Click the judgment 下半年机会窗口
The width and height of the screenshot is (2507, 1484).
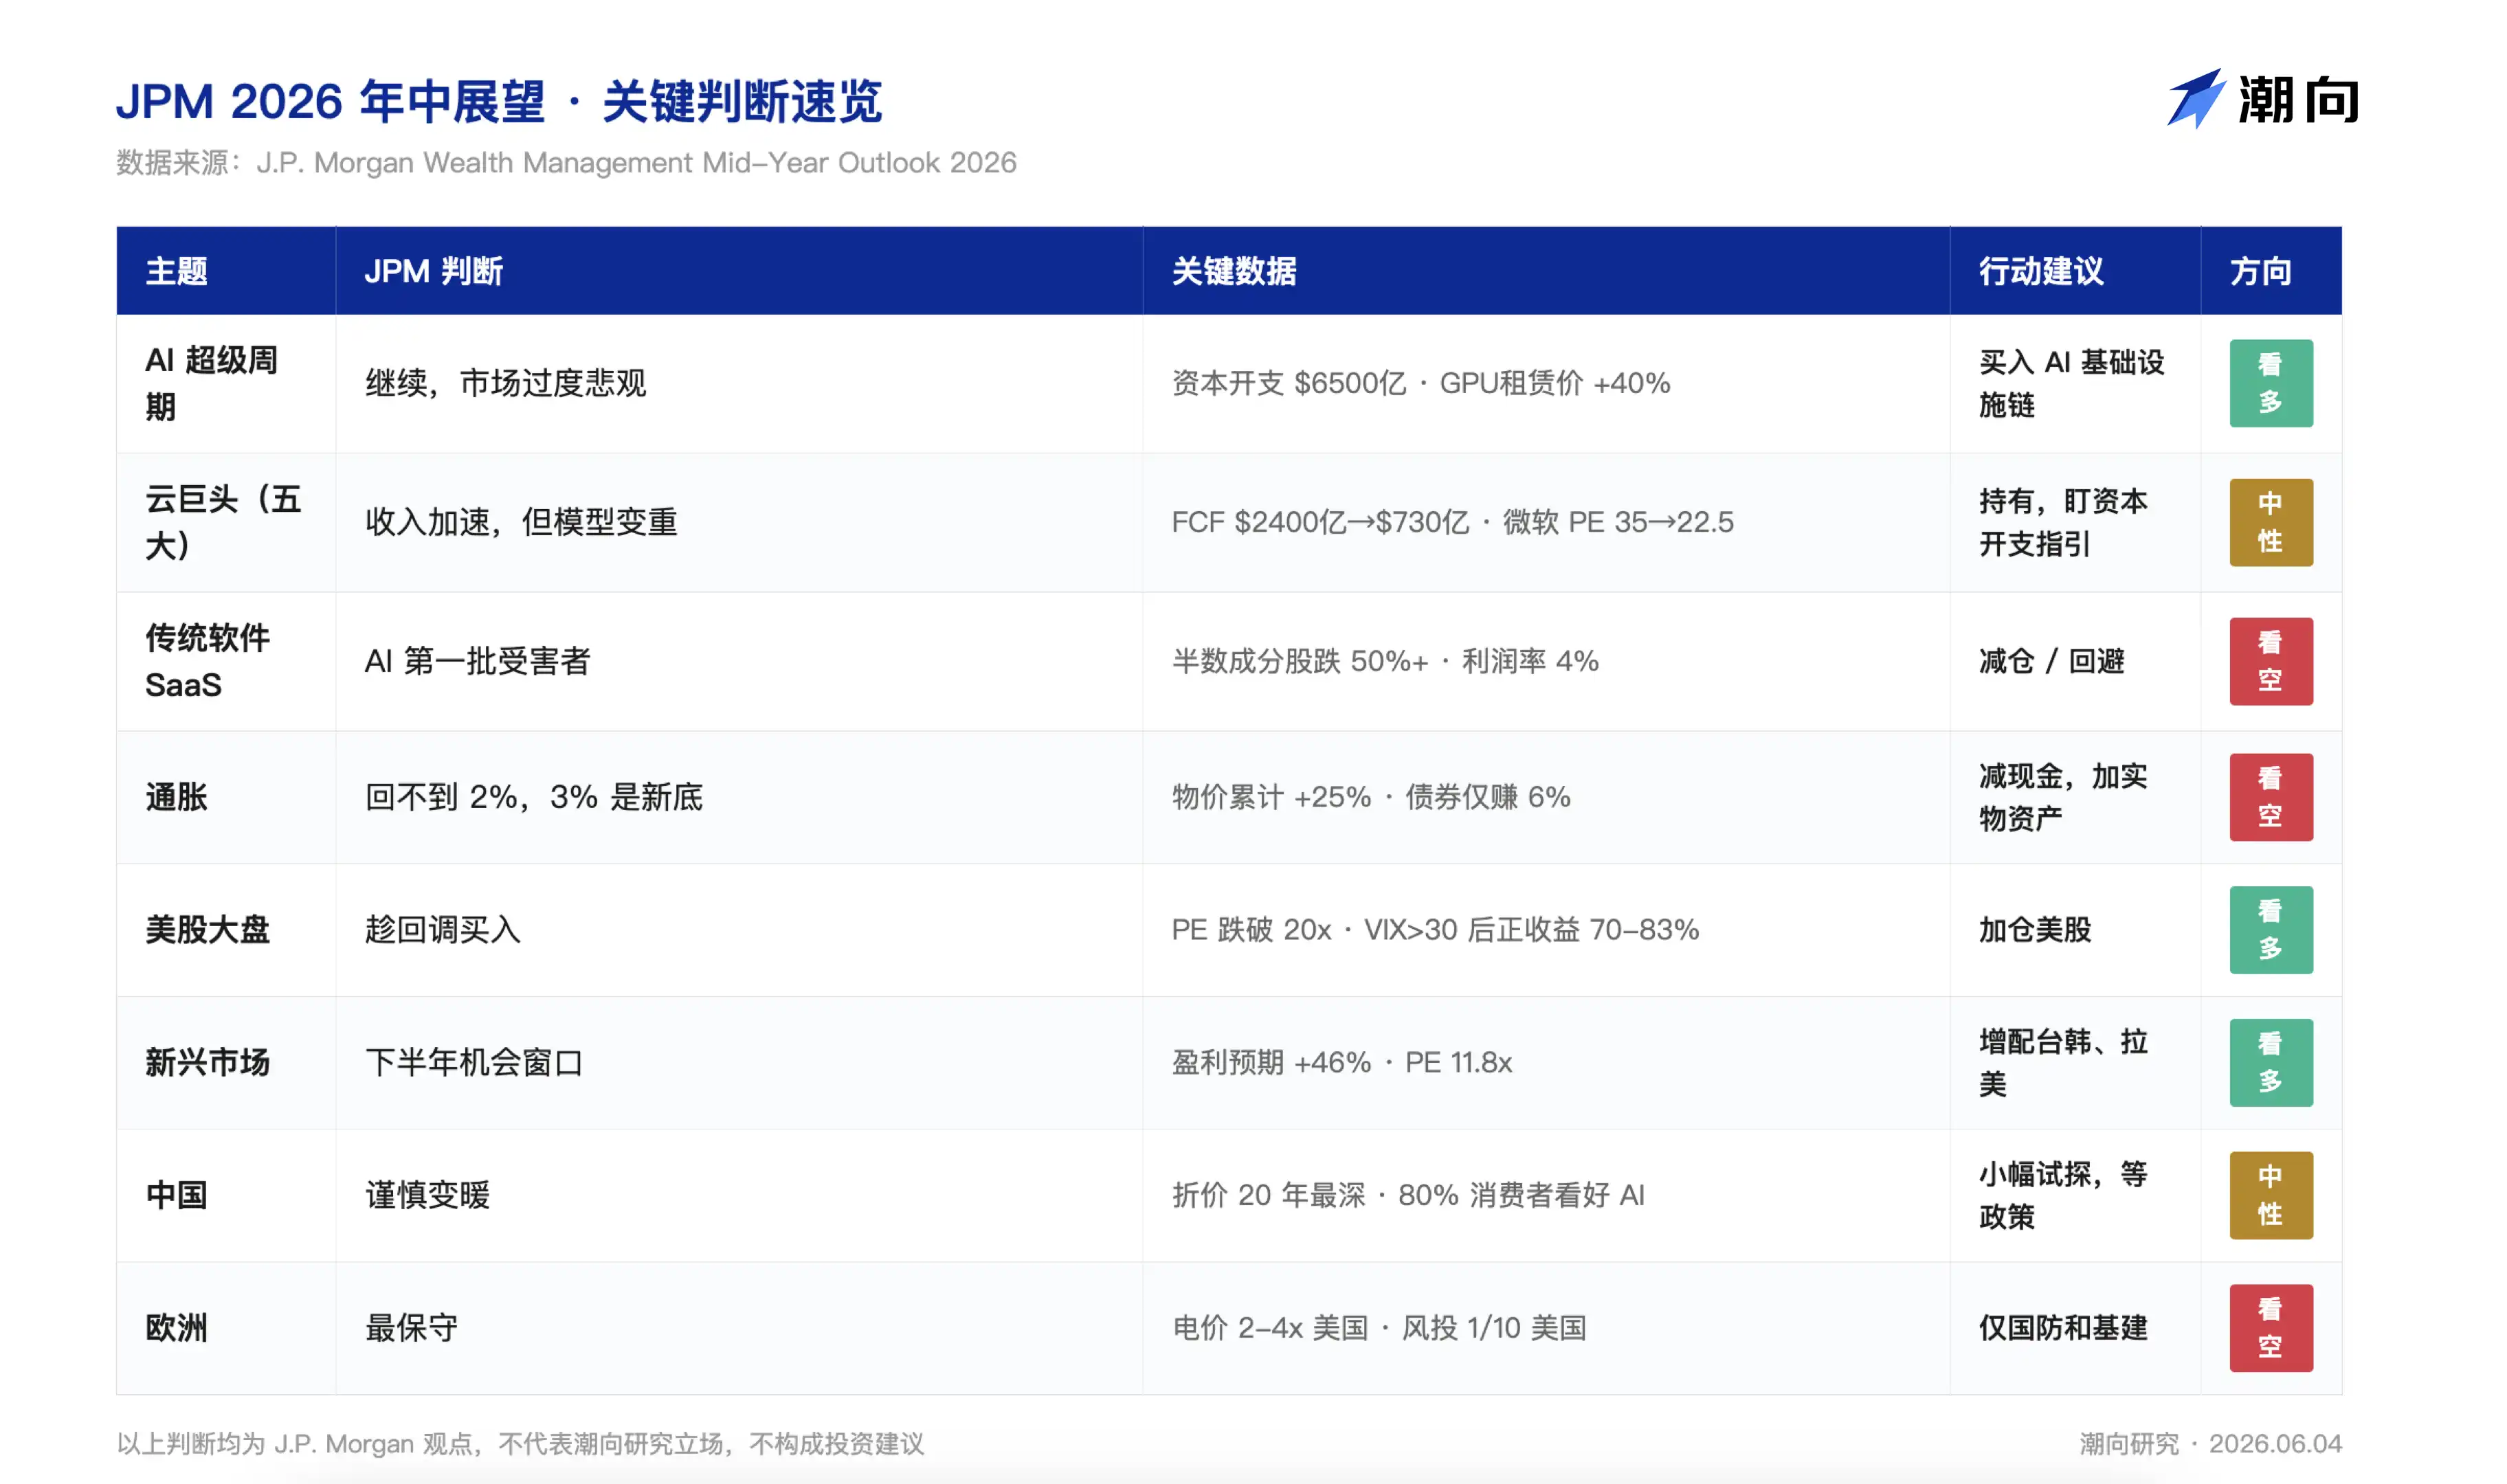[473, 1062]
